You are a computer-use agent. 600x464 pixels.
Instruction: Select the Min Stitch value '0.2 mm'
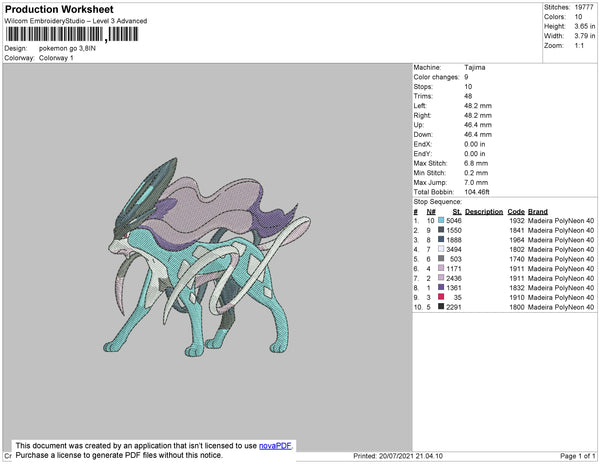coord(476,173)
